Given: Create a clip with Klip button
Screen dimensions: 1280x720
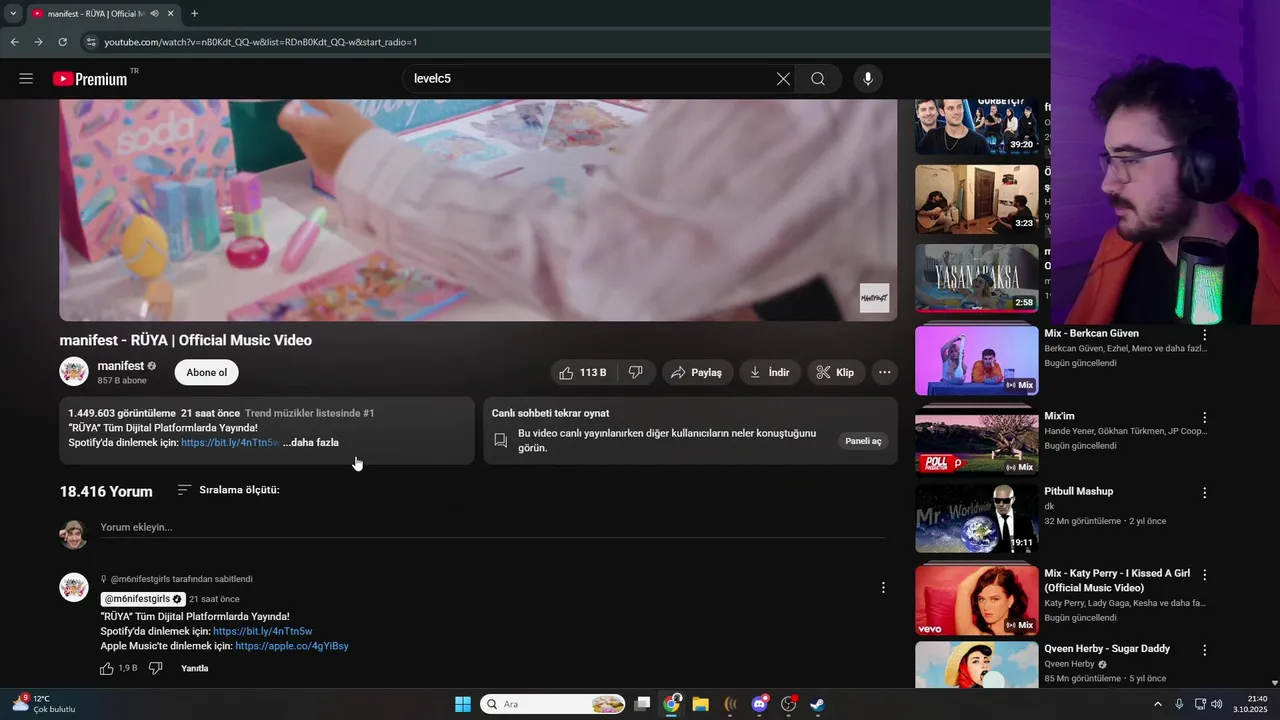Looking at the screenshot, I should point(836,373).
